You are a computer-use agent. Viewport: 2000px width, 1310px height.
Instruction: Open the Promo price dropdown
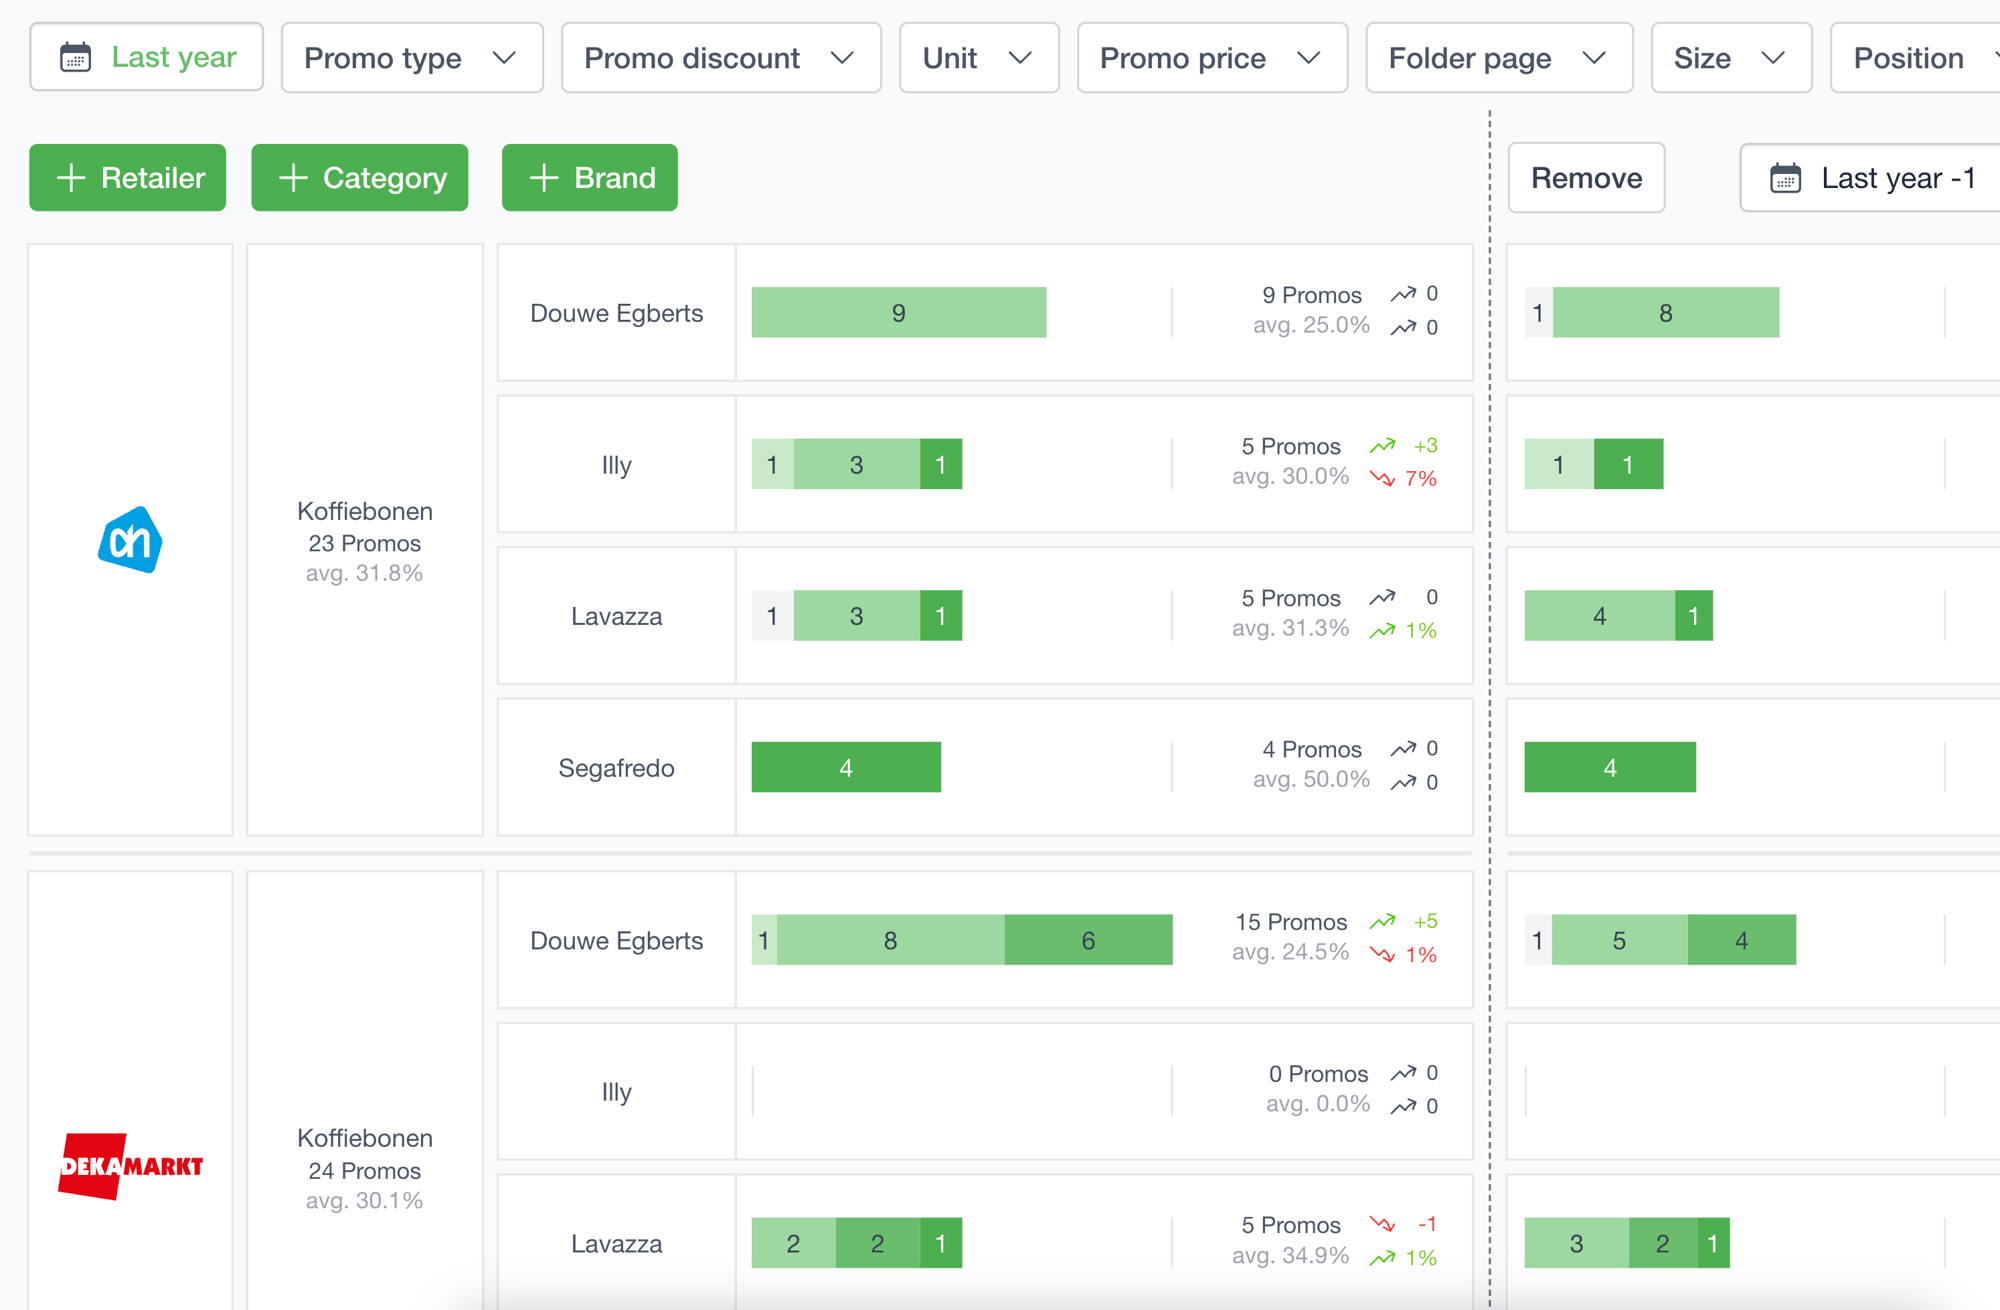point(1212,58)
